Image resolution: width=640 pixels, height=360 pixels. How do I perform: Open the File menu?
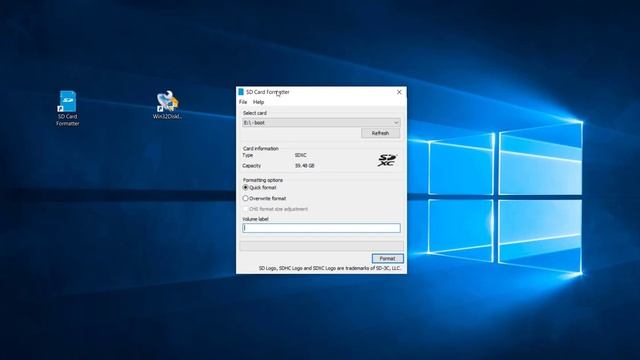pos(243,102)
